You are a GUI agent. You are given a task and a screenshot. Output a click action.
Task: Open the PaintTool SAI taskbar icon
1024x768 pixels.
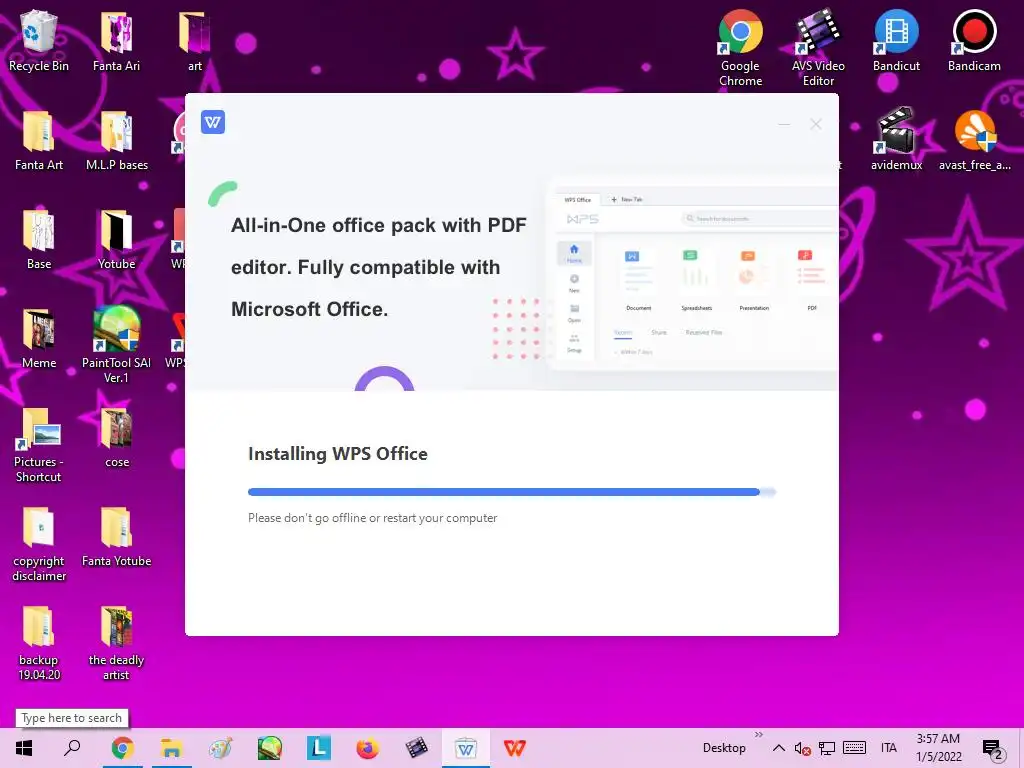(x=269, y=748)
